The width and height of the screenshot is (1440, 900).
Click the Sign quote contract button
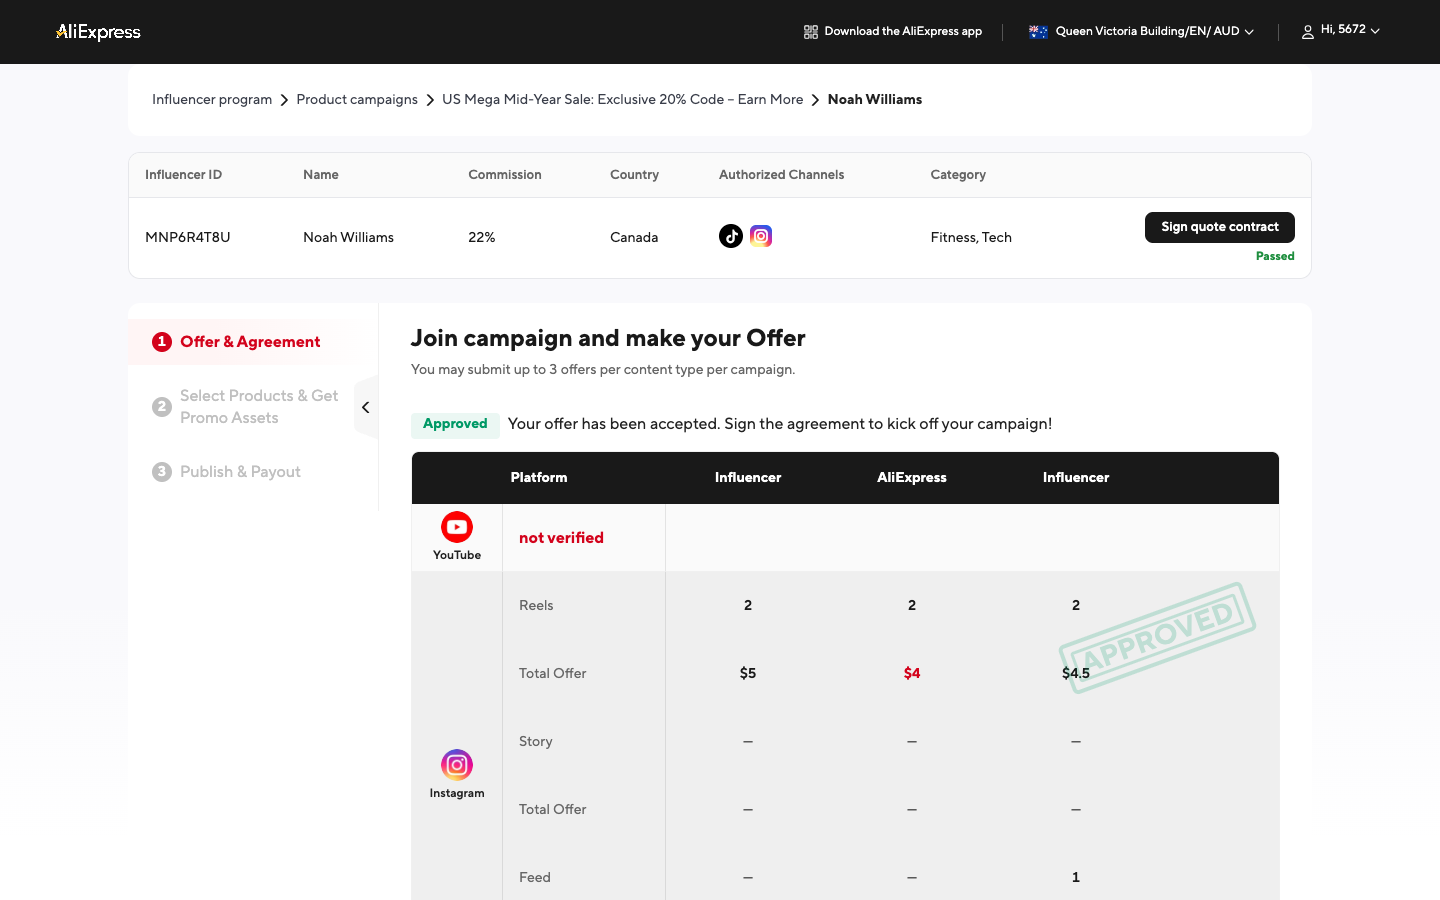(x=1220, y=227)
